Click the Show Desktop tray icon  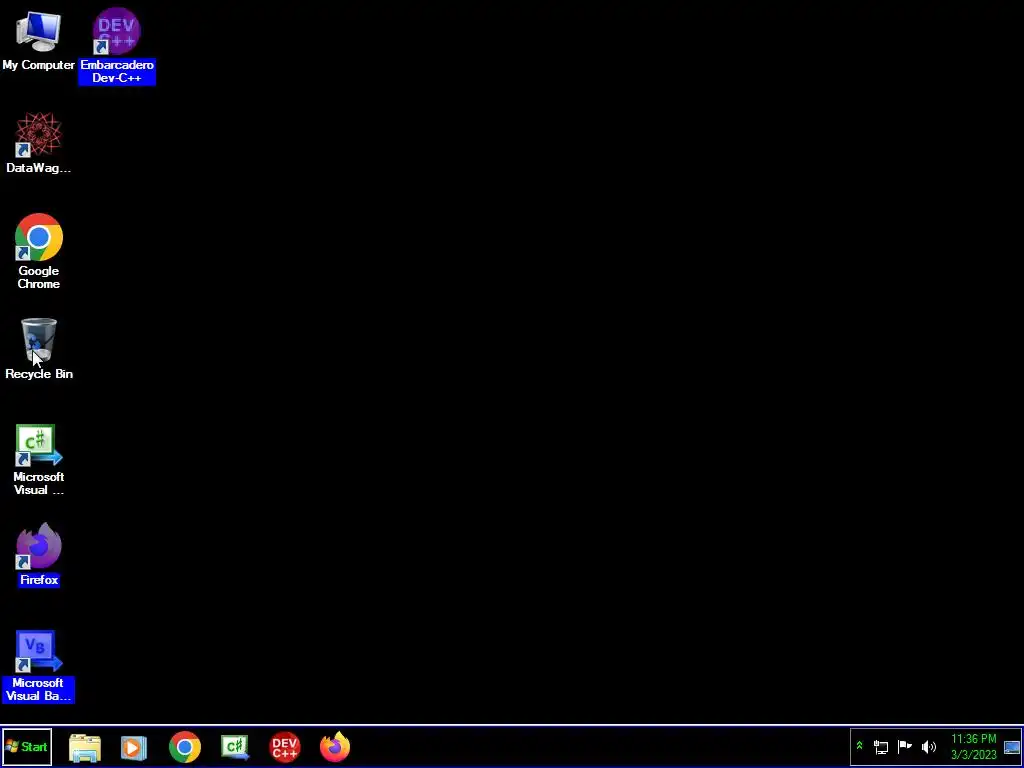coord(1012,747)
